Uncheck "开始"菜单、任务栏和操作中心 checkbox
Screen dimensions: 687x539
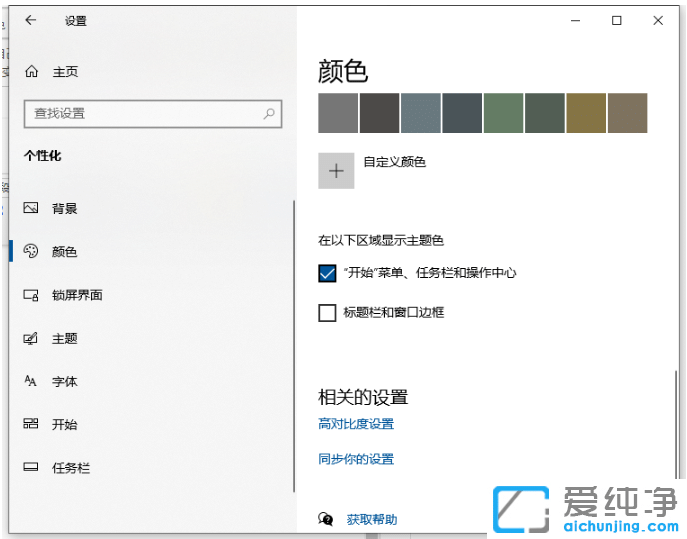coord(327,273)
